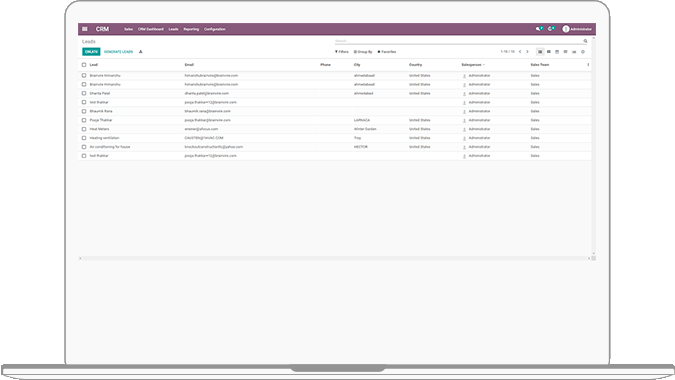
Task: Click the Generate Leads button
Action: (x=118, y=52)
